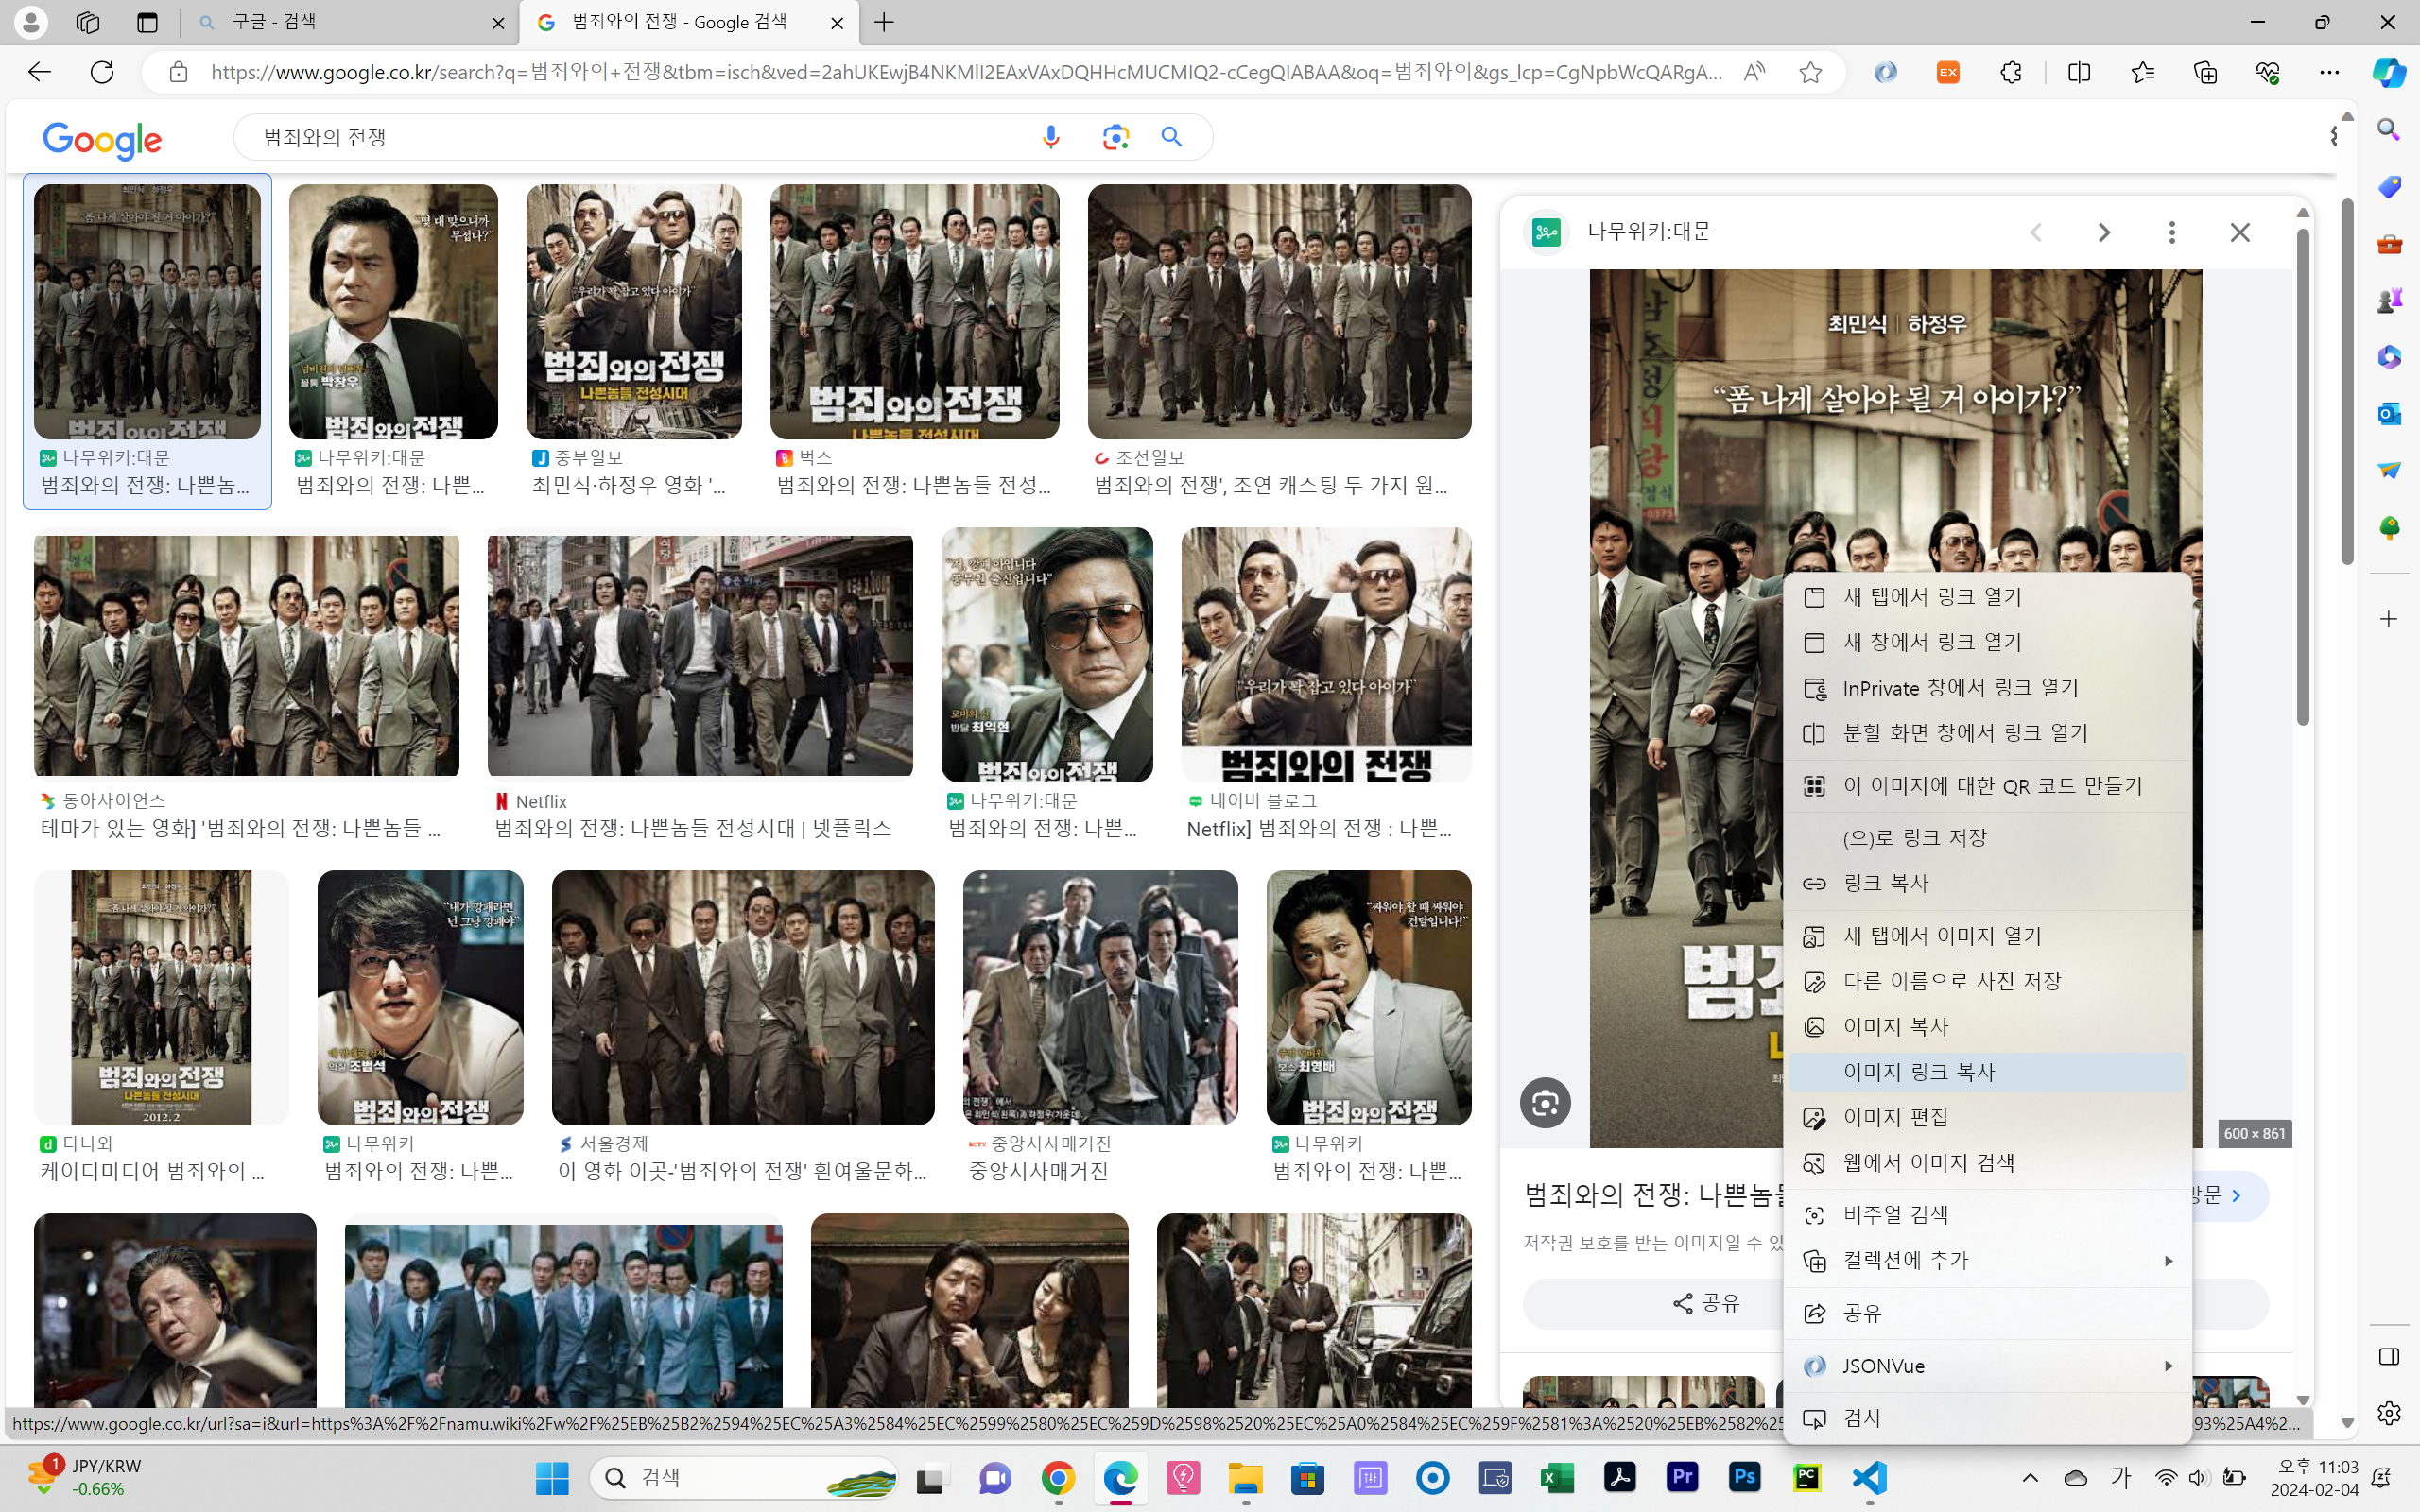Click the Google logo
This screenshot has height=1512, width=2420.
click(x=102, y=140)
